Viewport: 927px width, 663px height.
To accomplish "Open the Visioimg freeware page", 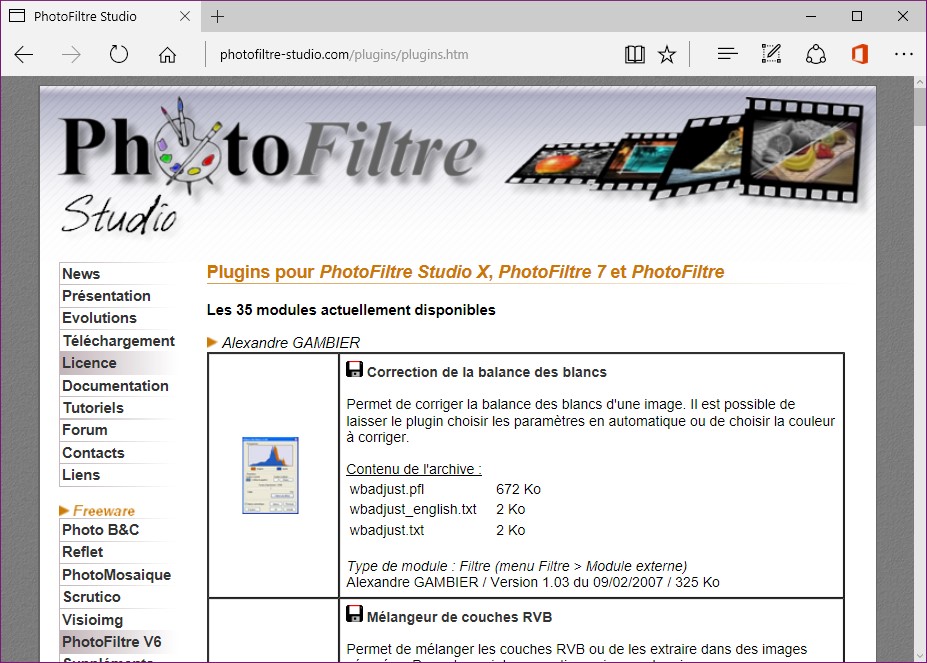I will pyautogui.click(x=92, y=619).
